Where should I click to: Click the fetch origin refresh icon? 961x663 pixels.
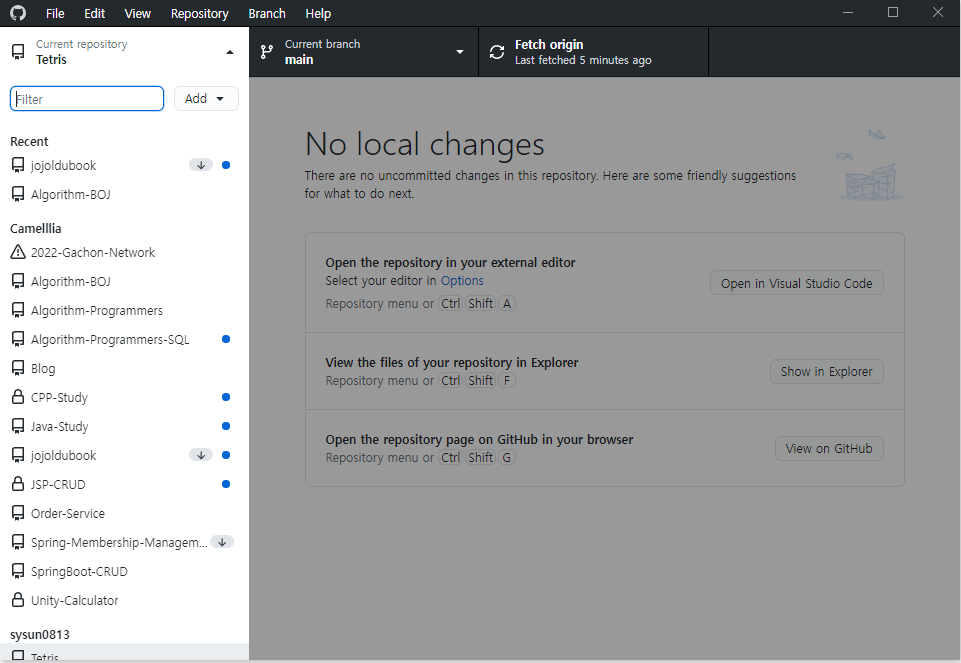[x=497, y=52]
